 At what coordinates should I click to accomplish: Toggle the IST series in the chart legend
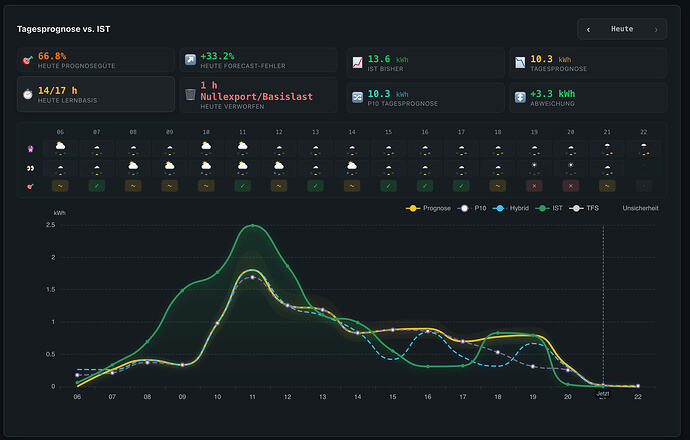pyautogui.click(x=549, y=208)
